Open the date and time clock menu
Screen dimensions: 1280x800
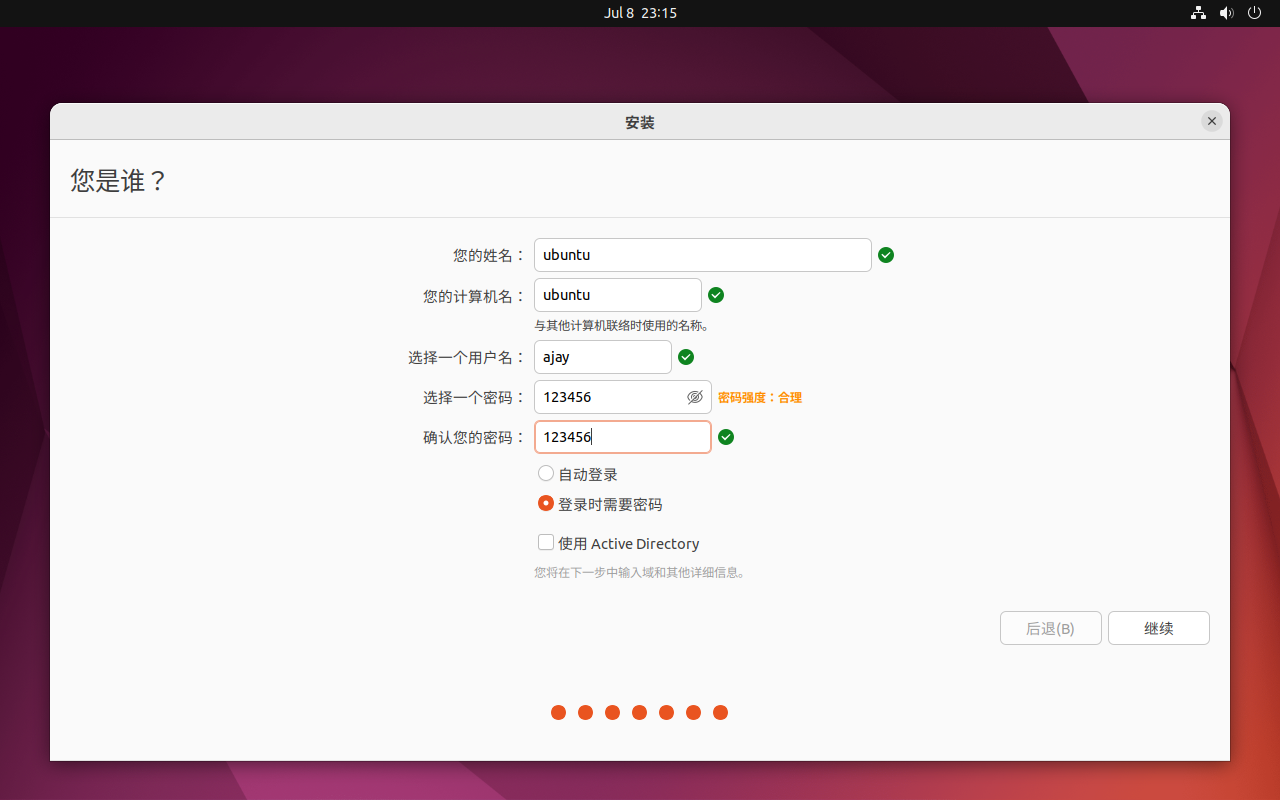(640, 13)
